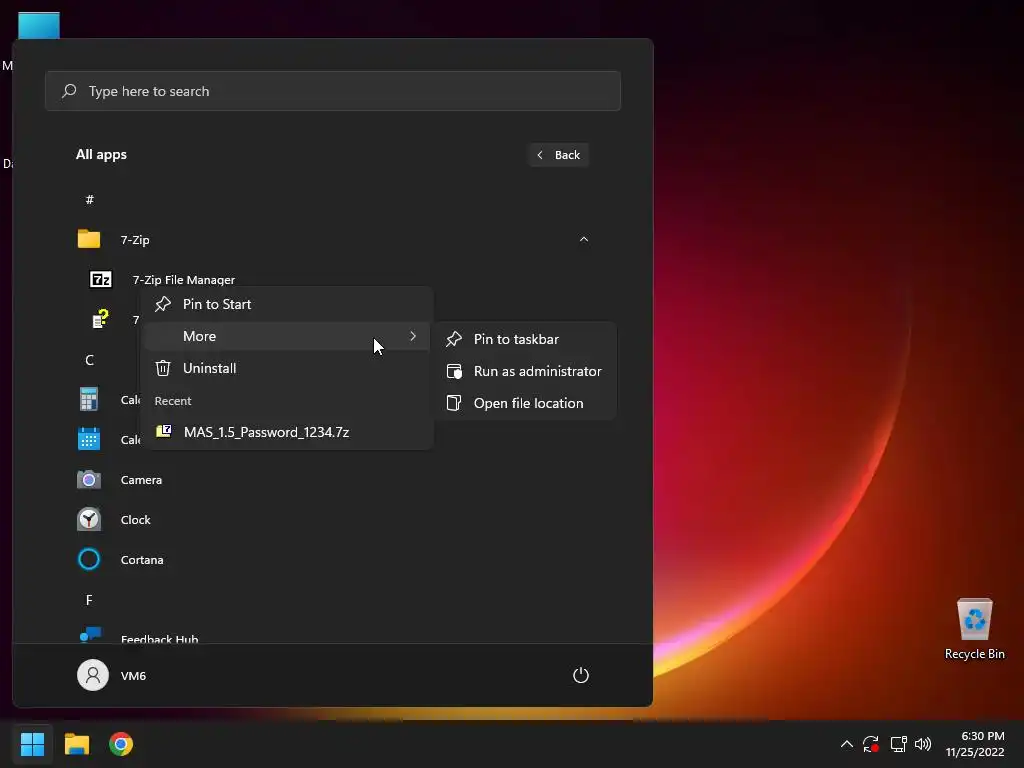Viewport: 1024px width, 768px height.
Task: Open the Power options button
Action: [x=581, y=675]
